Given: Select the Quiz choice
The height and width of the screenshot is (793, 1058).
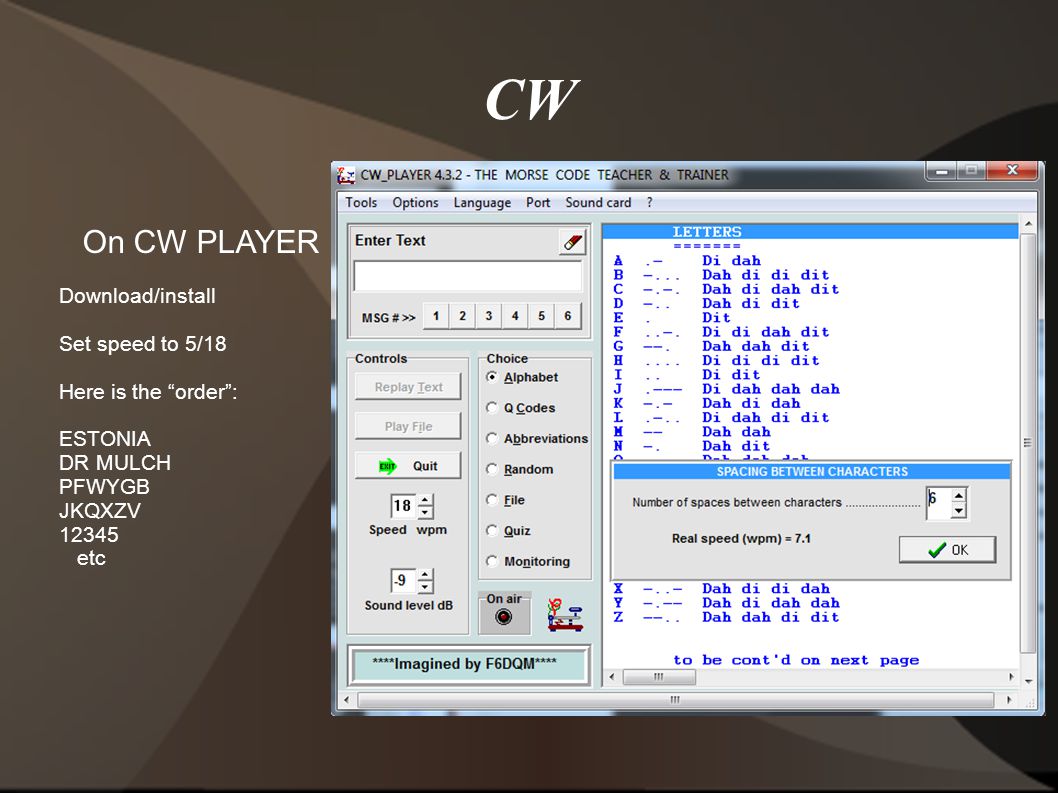Looking at the screenshot, I should point(508,530).
